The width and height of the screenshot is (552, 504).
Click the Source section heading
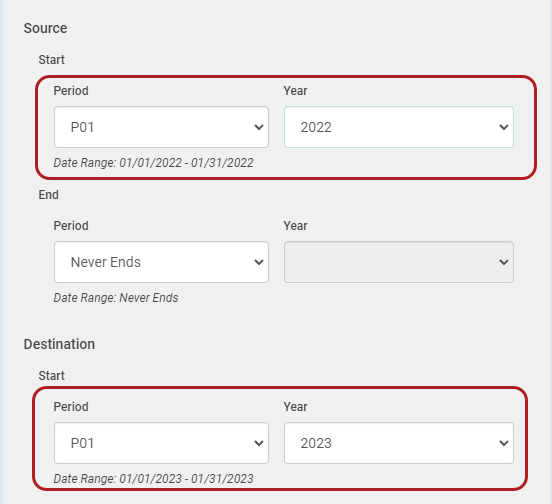(x=45, y=28)
